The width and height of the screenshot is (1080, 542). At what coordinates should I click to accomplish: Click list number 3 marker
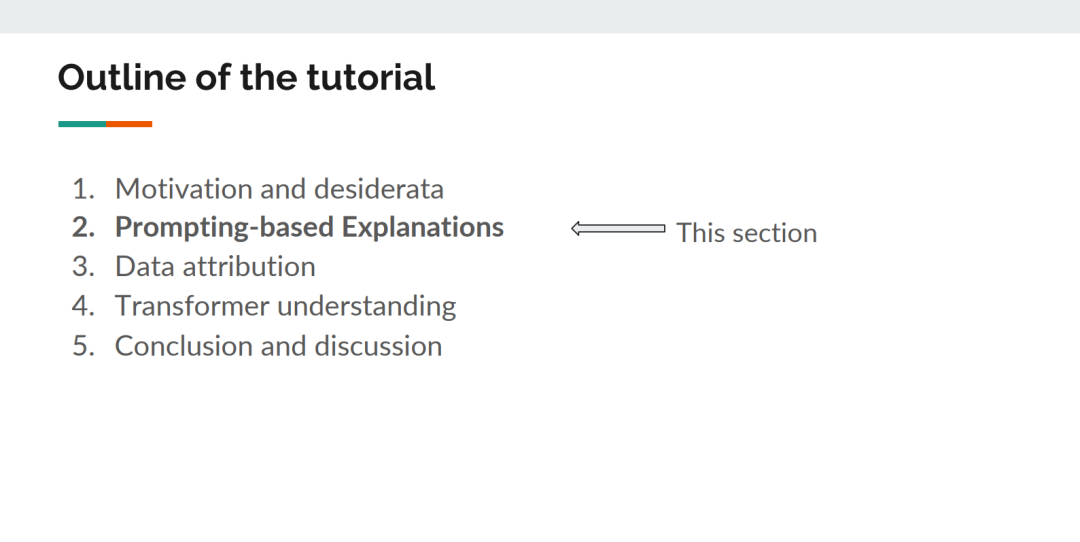83,267
